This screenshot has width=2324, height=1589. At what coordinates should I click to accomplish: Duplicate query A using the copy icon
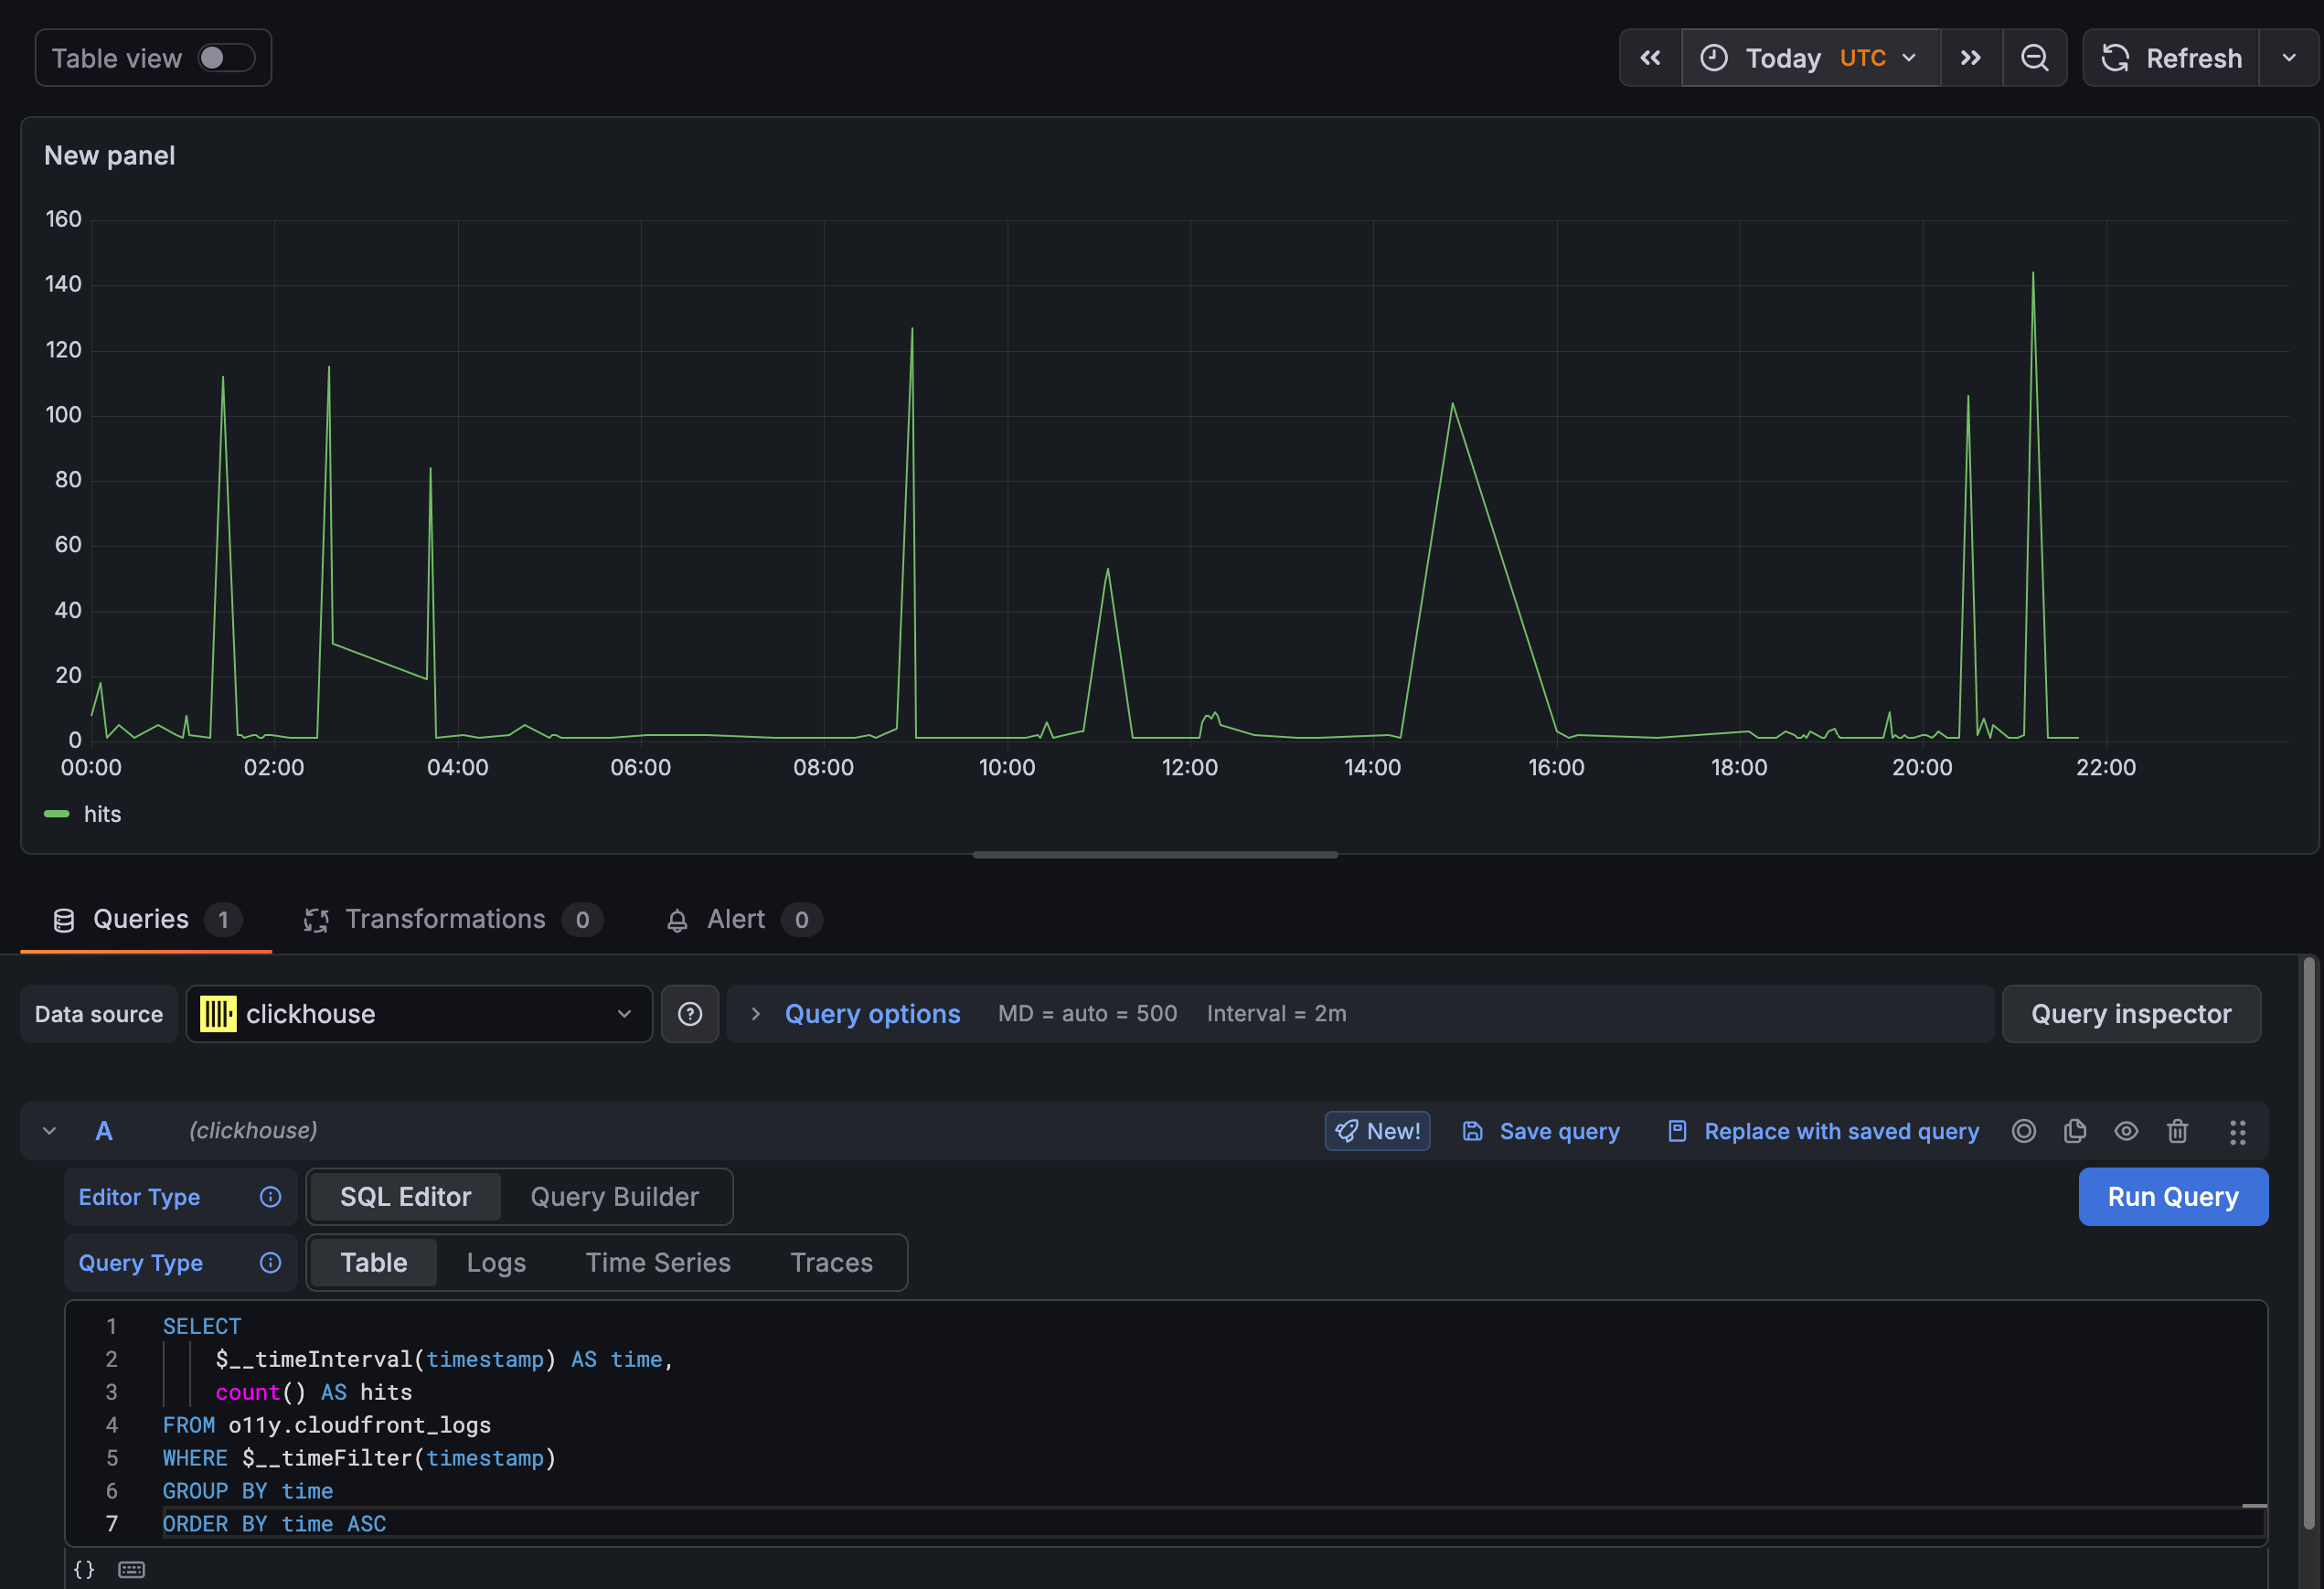[2075, 1131]
